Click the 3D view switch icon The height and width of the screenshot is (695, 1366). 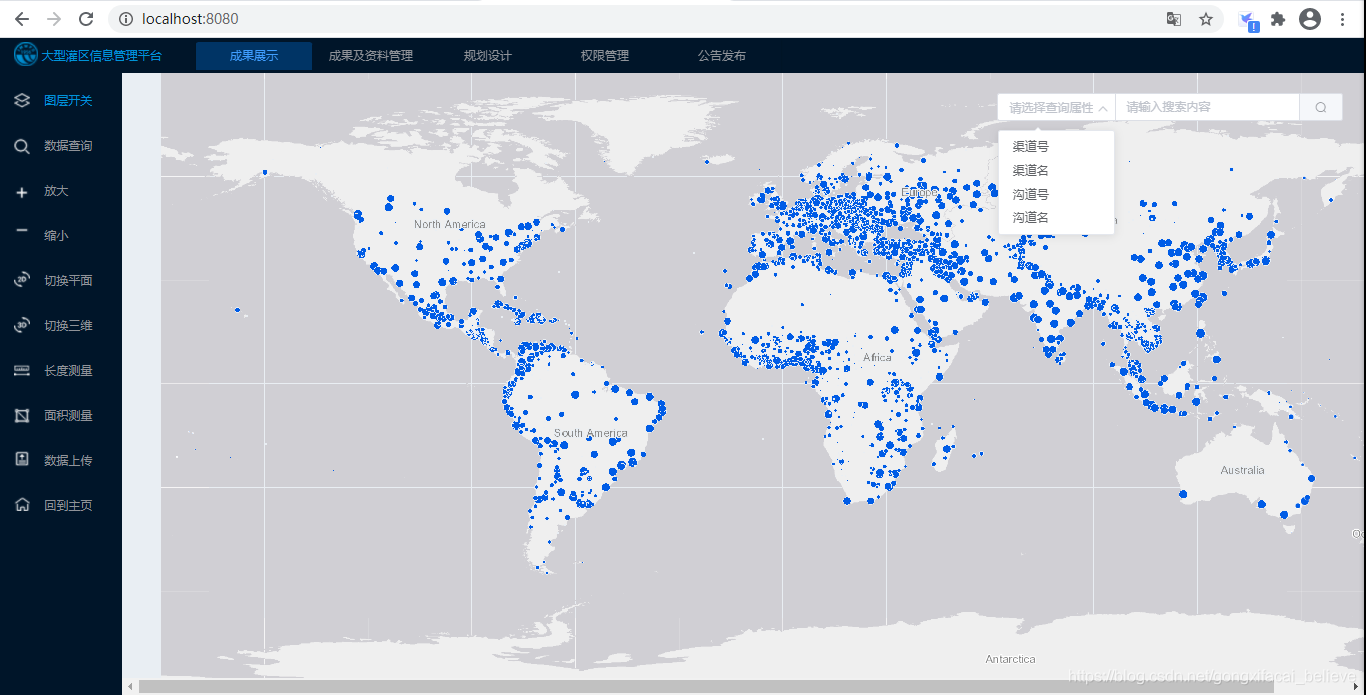pos(22,326)
